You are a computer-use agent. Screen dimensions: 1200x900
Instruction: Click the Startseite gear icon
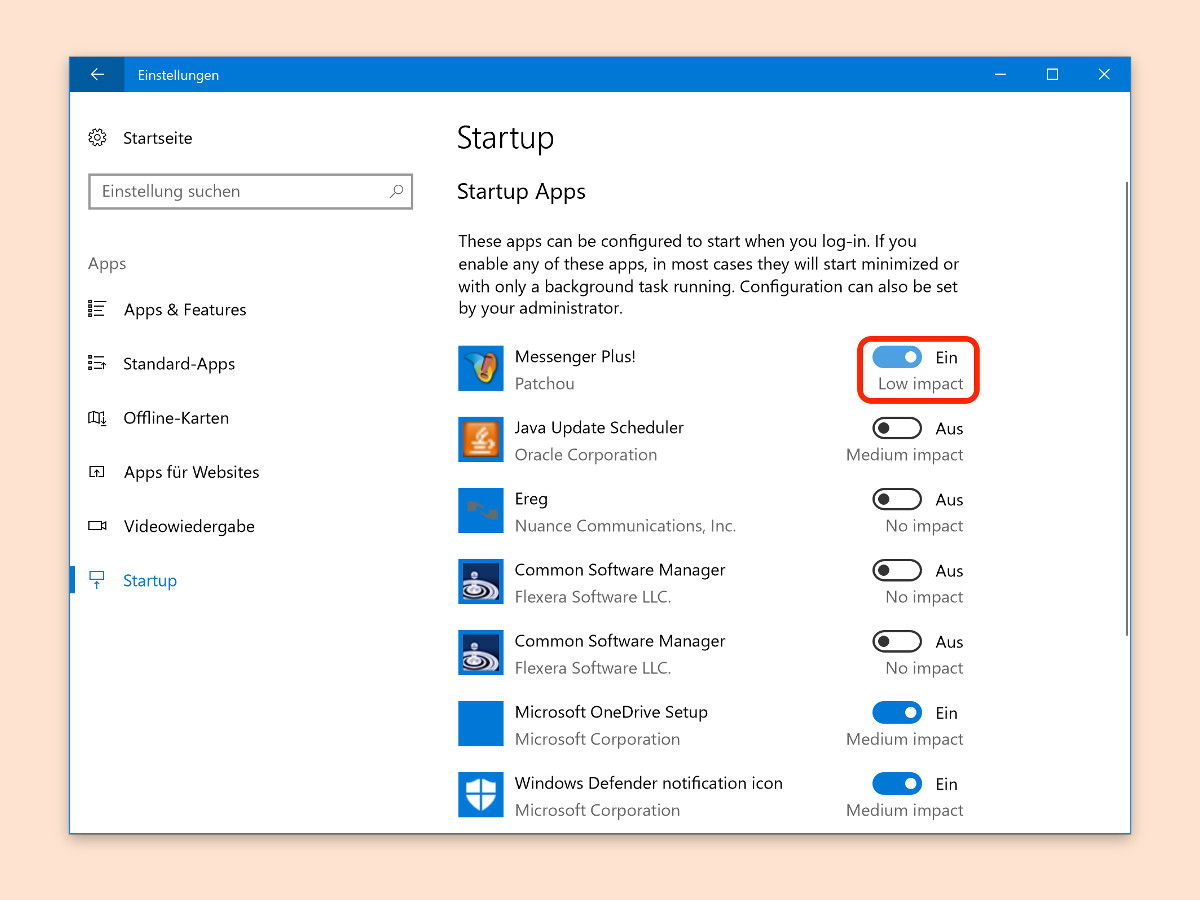97,138
